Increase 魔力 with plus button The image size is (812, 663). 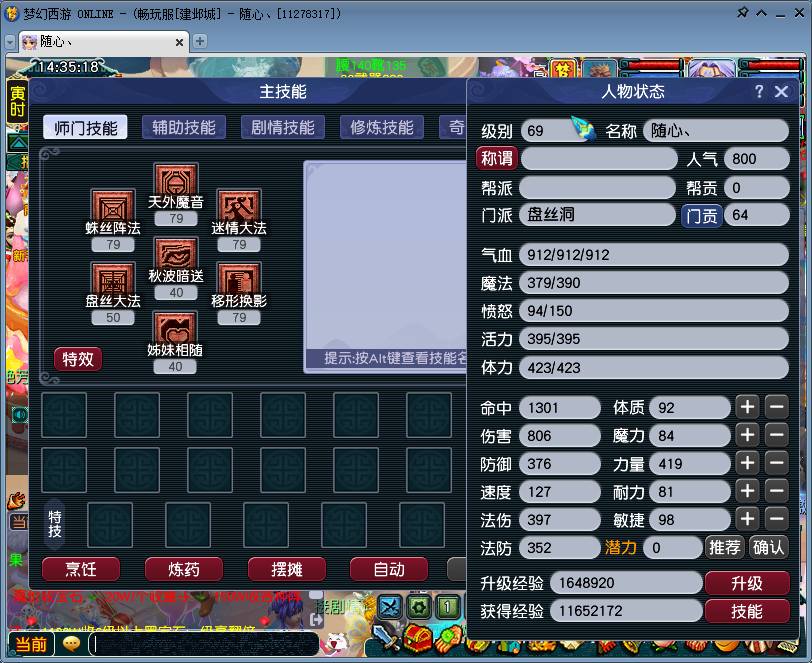tap(747, 435)
